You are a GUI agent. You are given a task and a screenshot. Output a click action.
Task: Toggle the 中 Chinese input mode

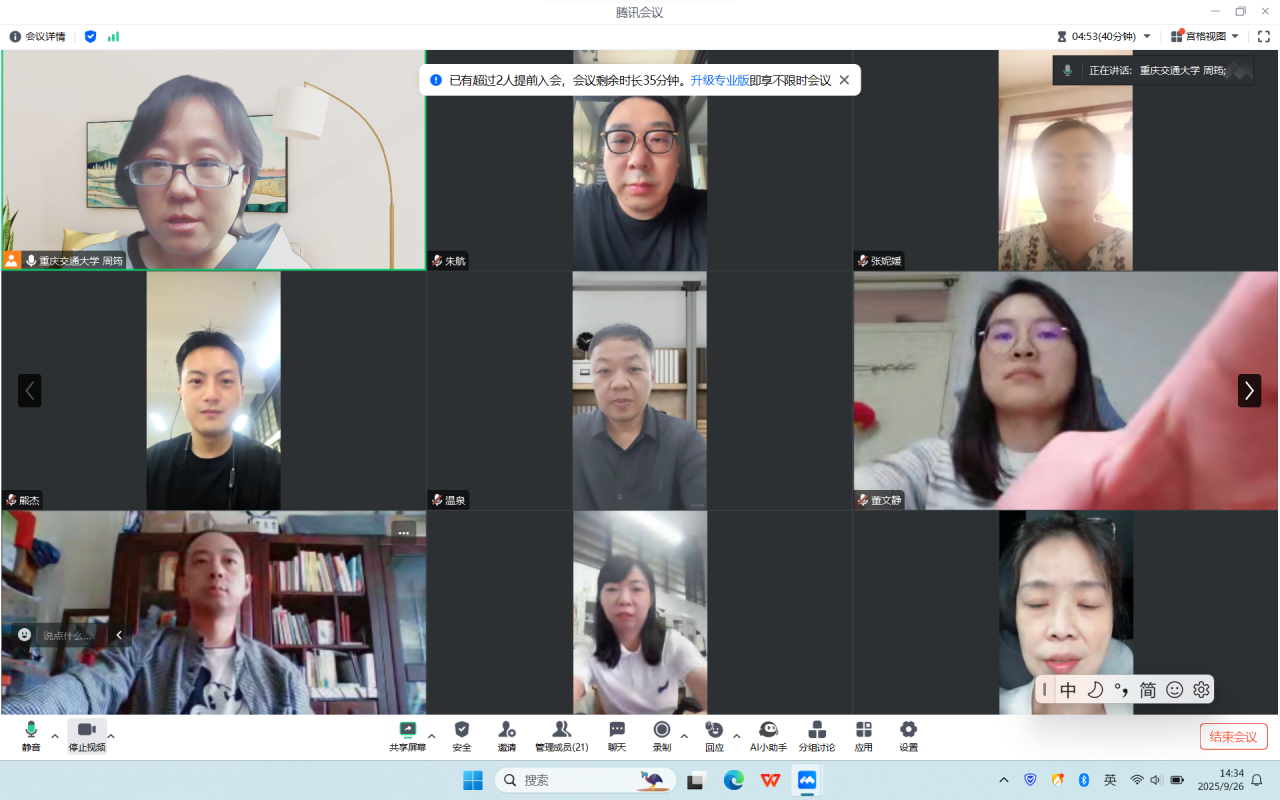tap(1068, 690)
